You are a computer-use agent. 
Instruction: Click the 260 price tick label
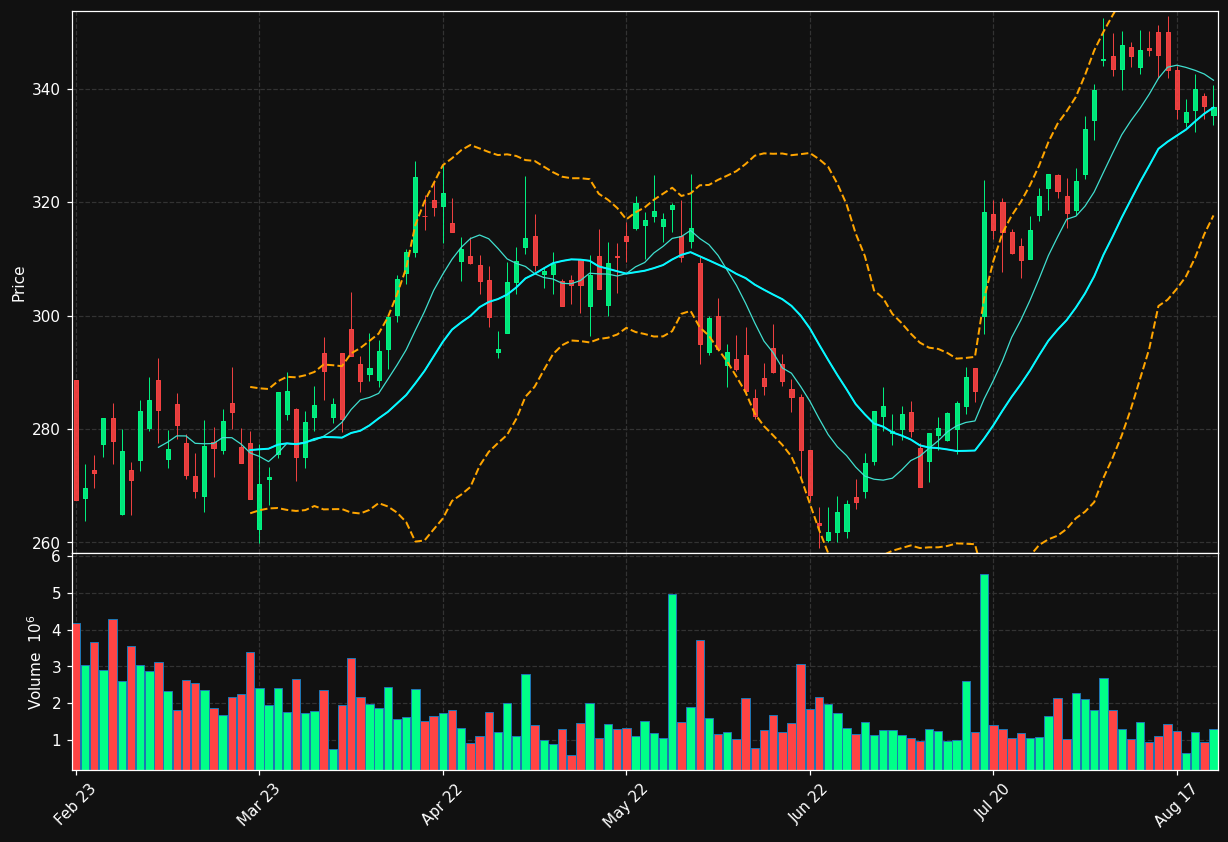pyautogui.click(x=45, y=544)
